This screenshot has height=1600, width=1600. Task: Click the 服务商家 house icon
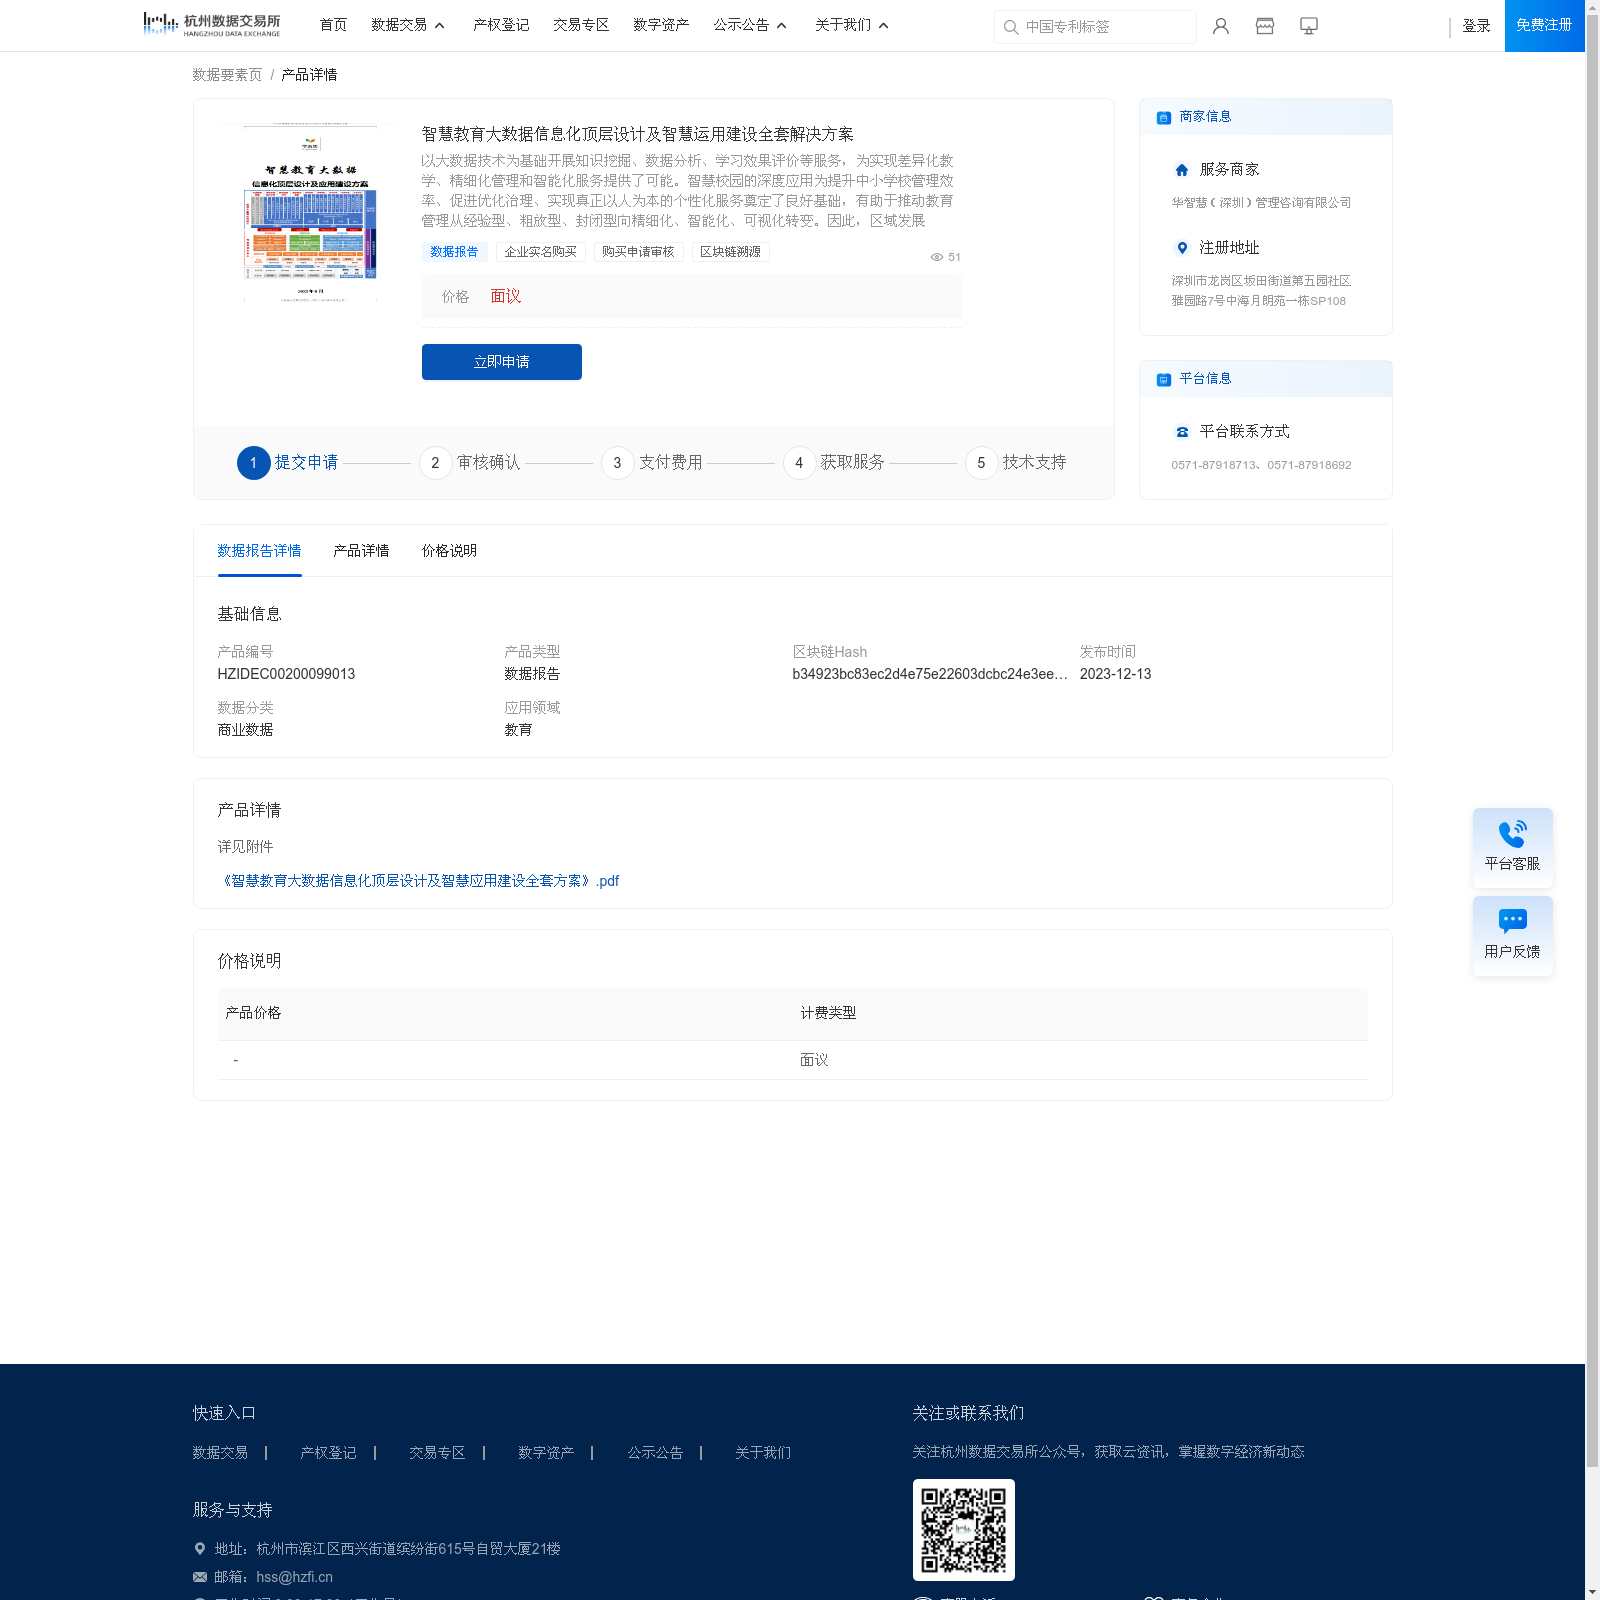[1182, 170]
